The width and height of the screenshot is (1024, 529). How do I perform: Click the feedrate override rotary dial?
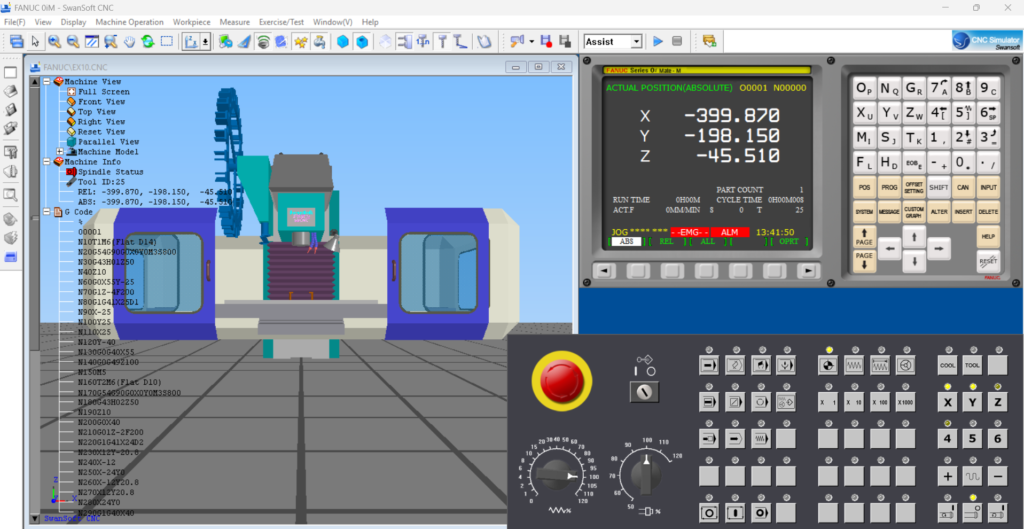tap(557, 477)
